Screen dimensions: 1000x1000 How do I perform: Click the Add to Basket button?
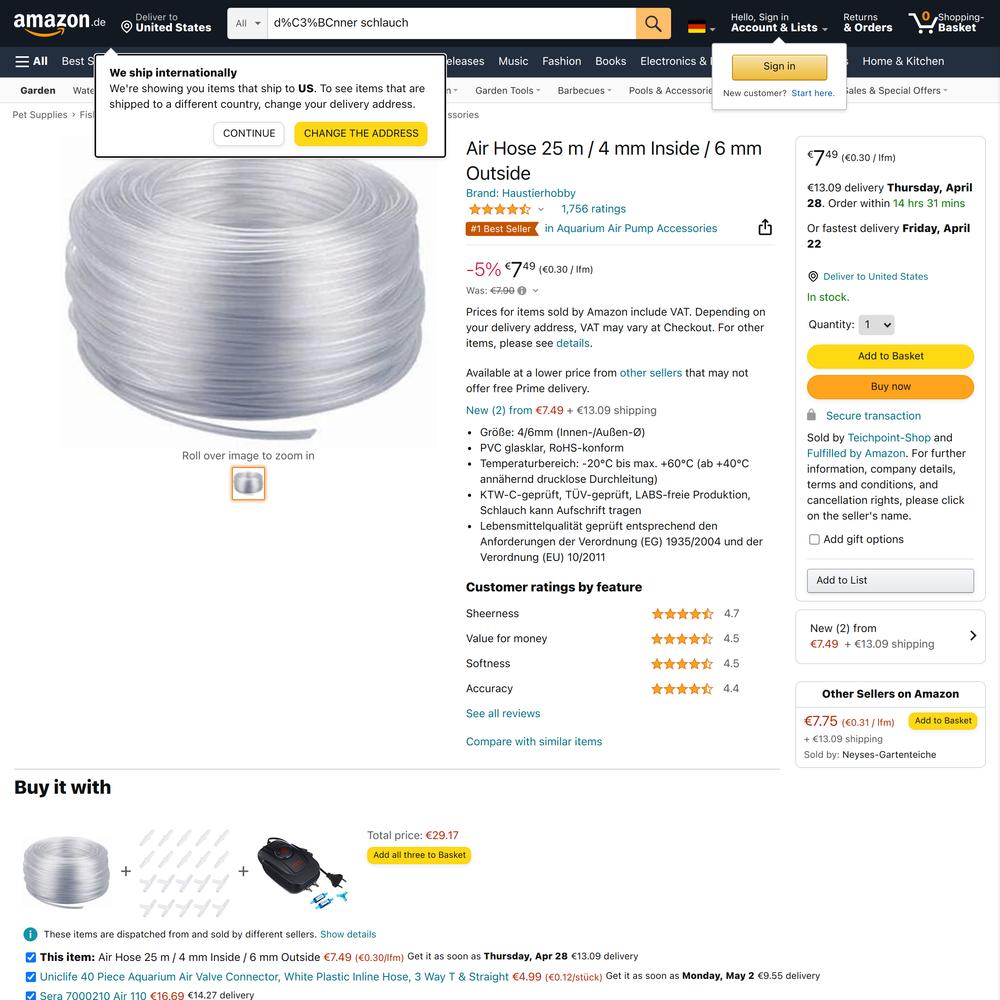click(890, 356)
